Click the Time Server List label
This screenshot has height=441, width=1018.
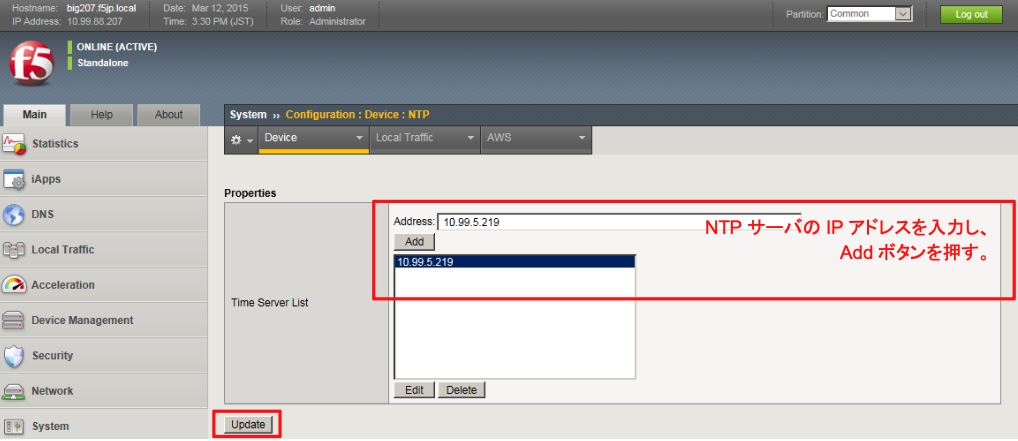(269, 303)
